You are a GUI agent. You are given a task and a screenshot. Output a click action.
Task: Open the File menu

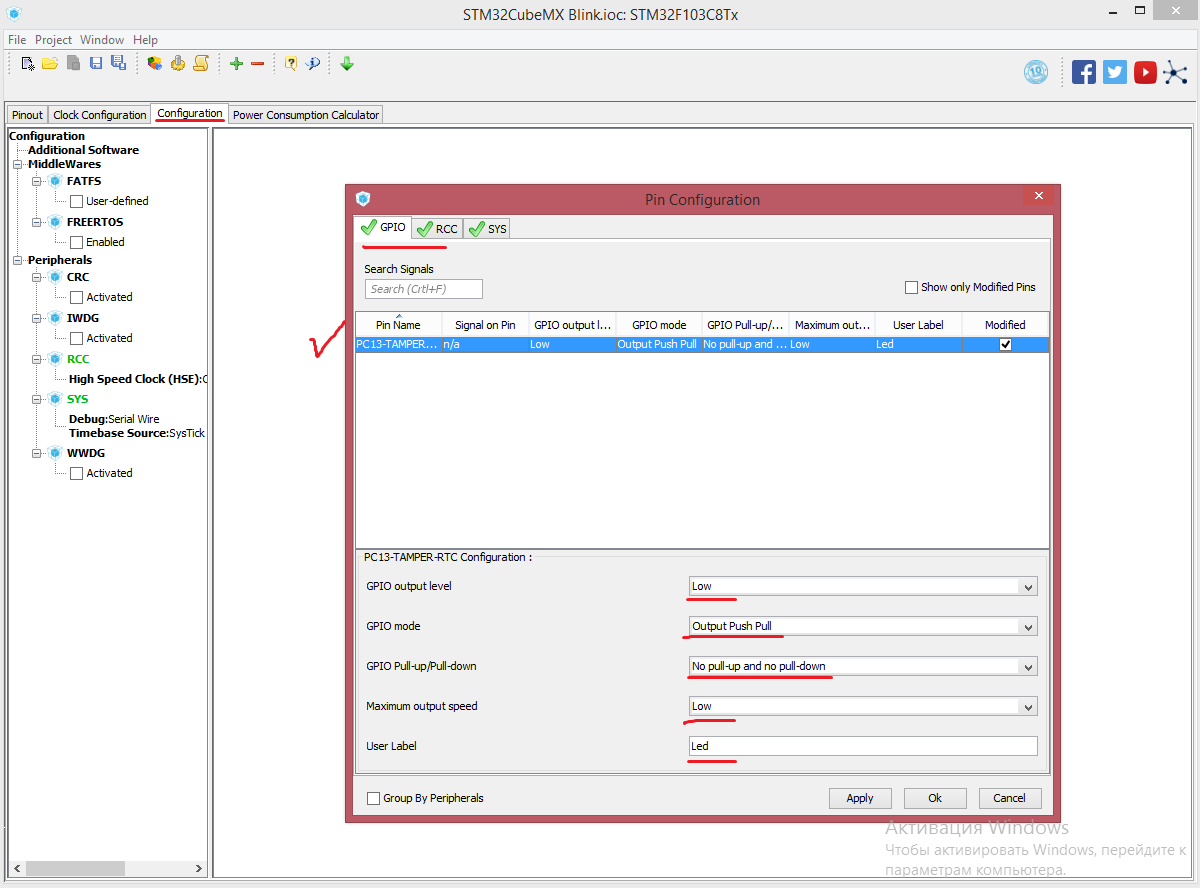[x=17, y=40]
